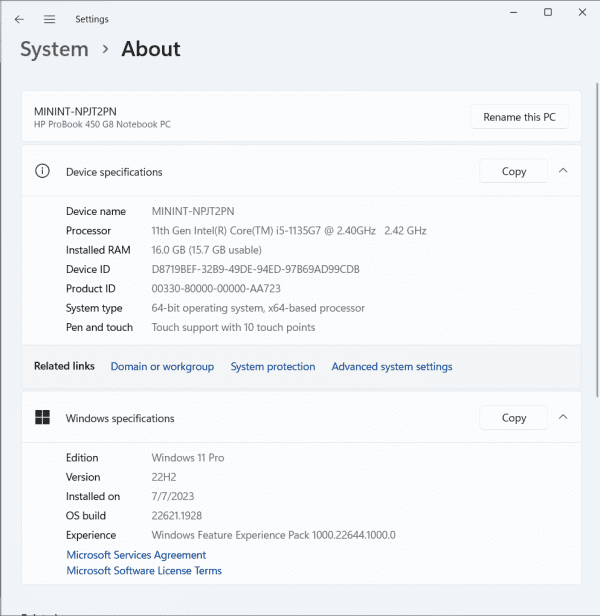The width and height of the screenshot is (600, 616).
Task: Select Touch support with 10 touch points
Action: 233,327
